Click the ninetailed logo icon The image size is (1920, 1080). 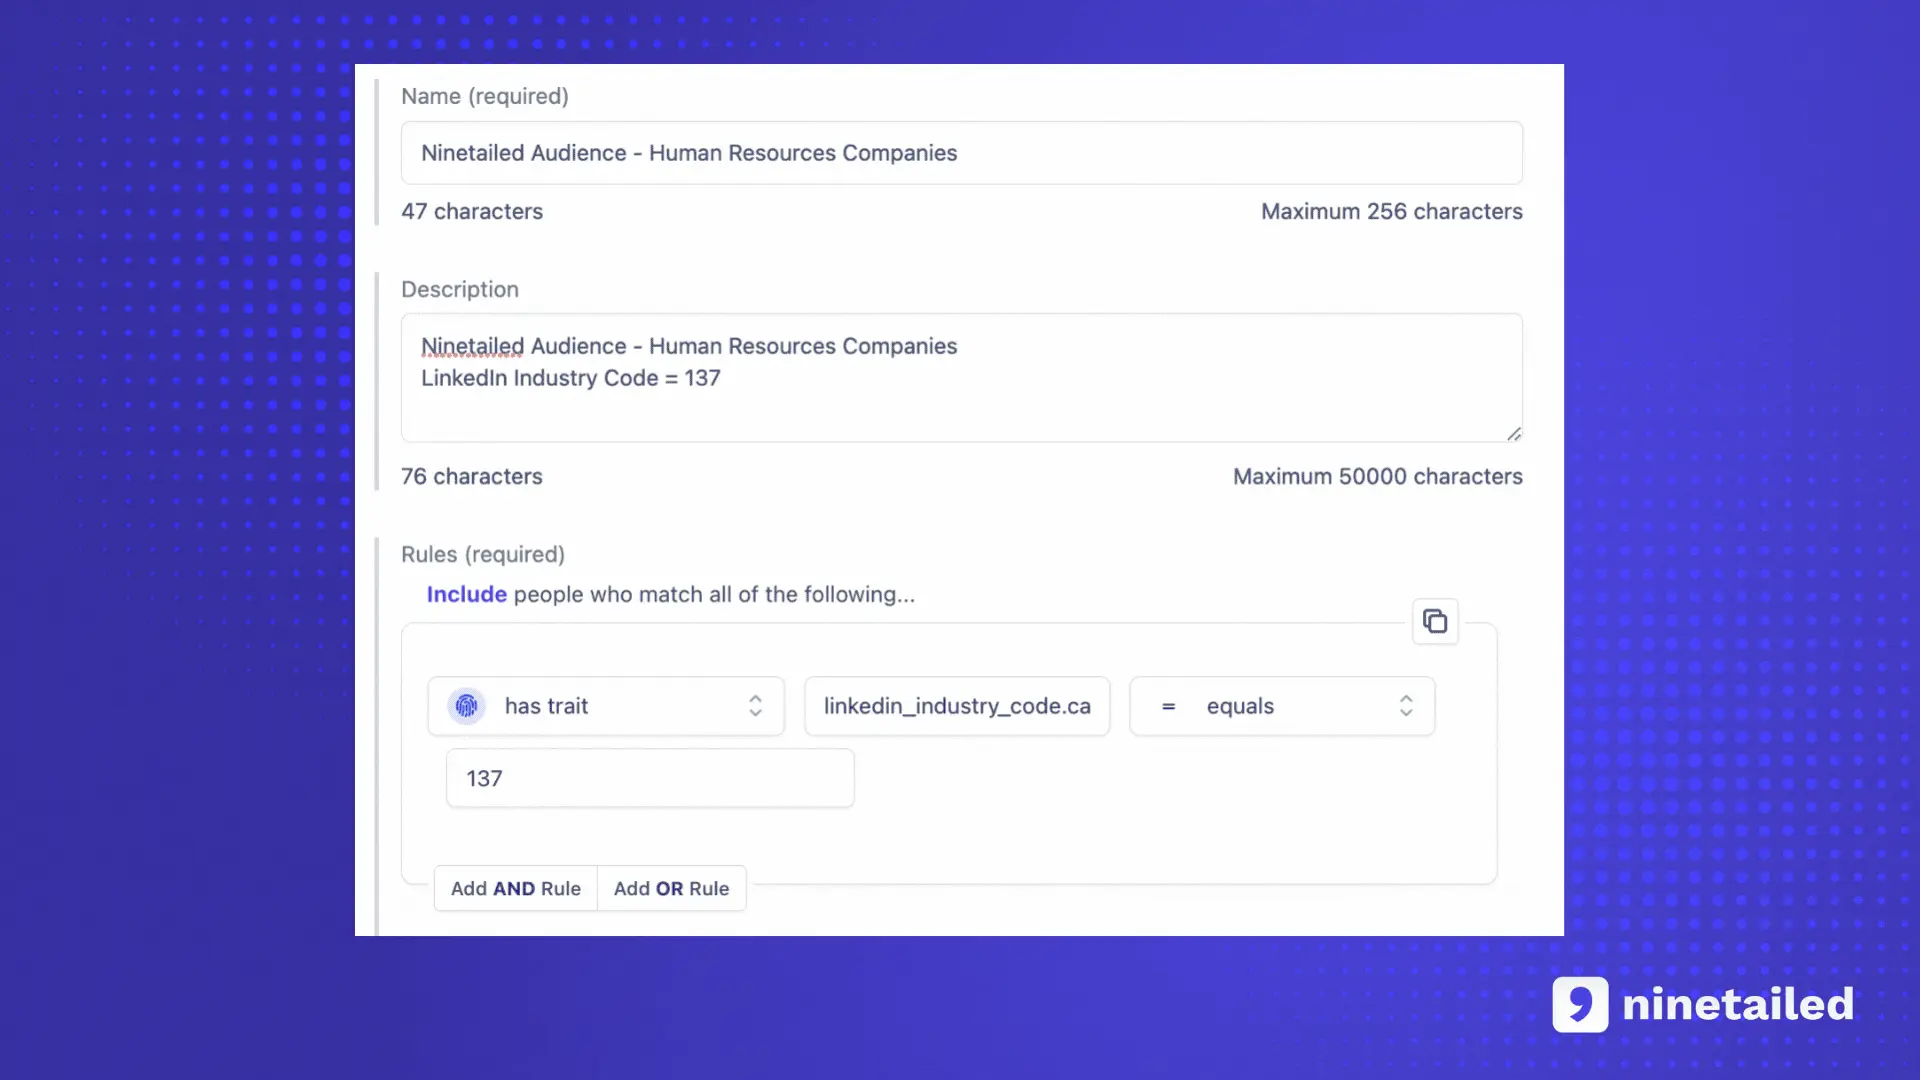[x=1580, y=1004]
